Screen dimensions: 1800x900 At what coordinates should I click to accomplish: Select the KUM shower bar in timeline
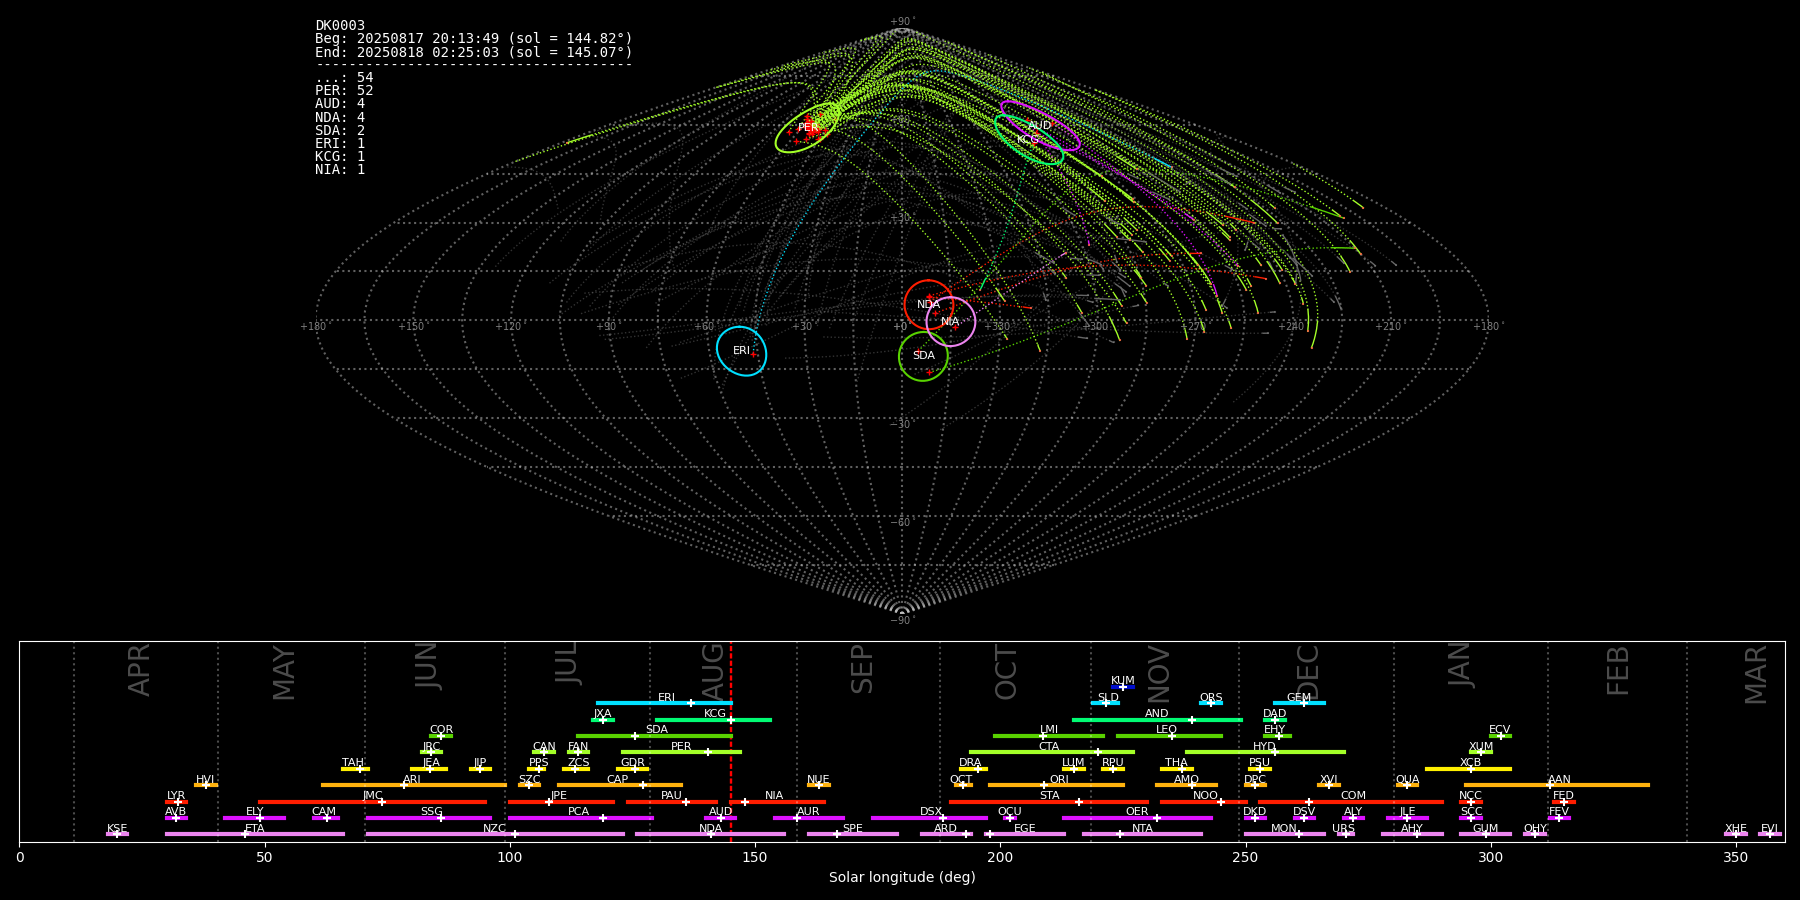point(1123,687)
